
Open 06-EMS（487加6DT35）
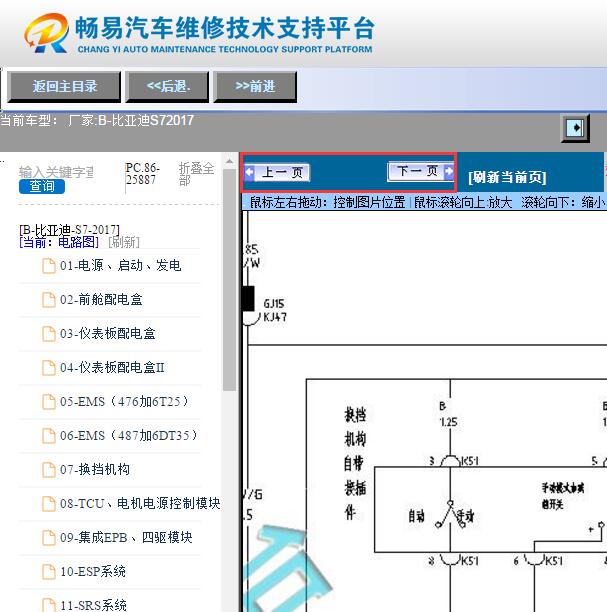(x=130, y=435)
